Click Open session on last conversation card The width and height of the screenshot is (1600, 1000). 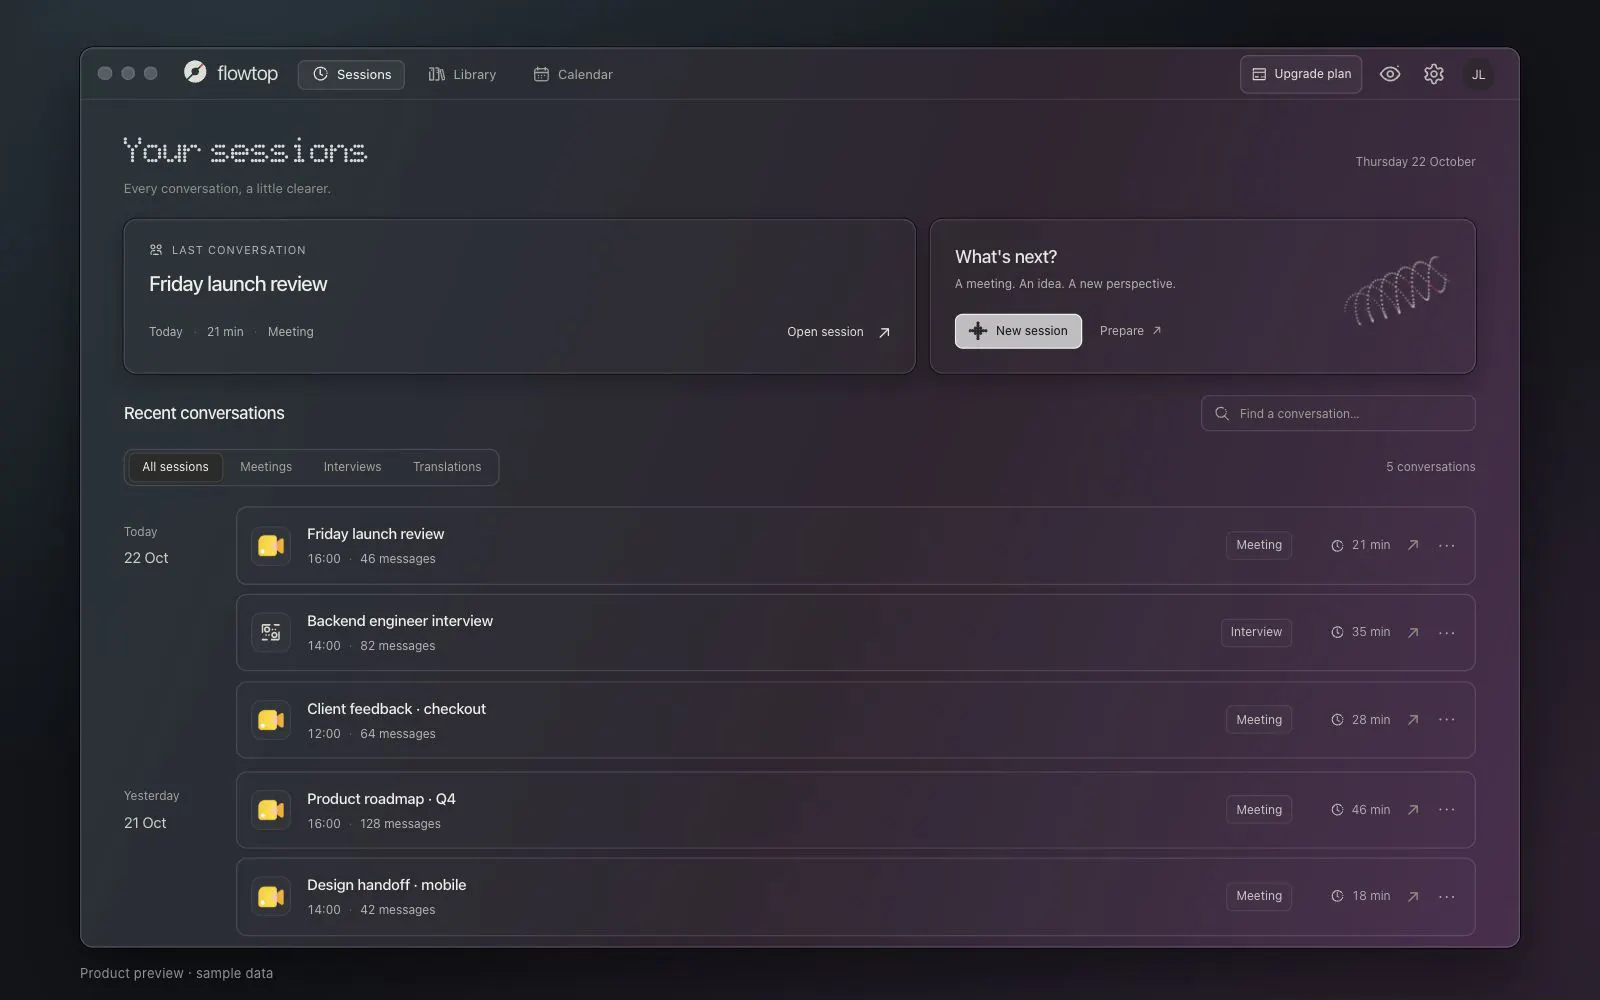pyautogui.click(x=825, y=332)
